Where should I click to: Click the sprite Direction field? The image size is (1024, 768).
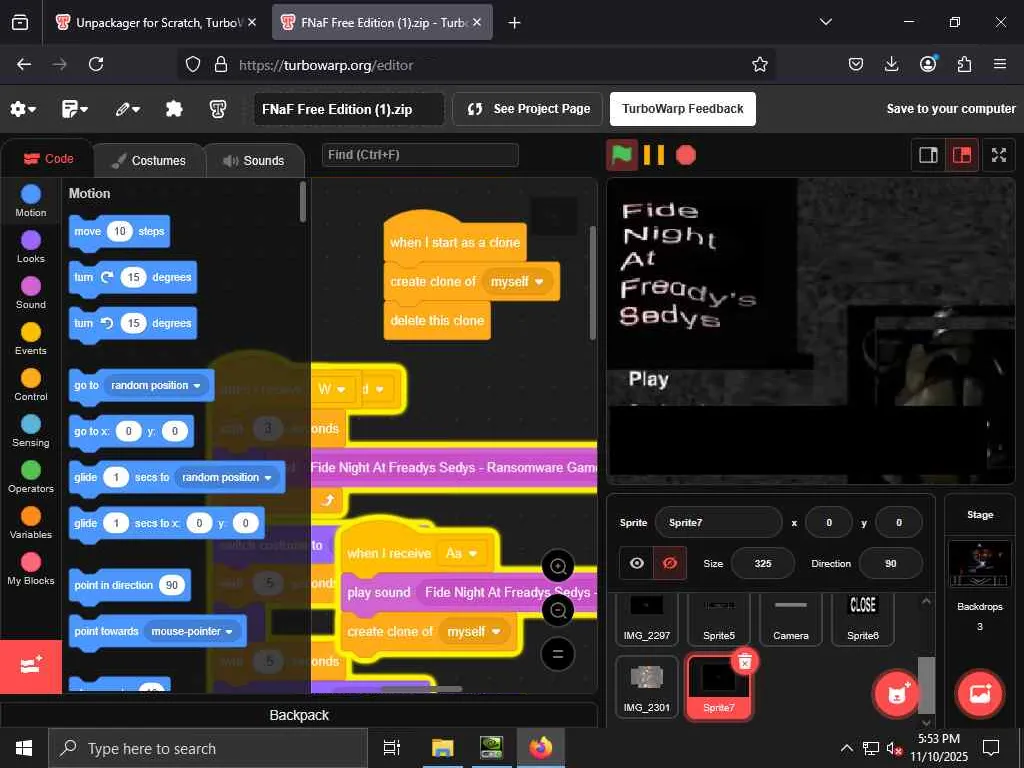coord(891,564)
